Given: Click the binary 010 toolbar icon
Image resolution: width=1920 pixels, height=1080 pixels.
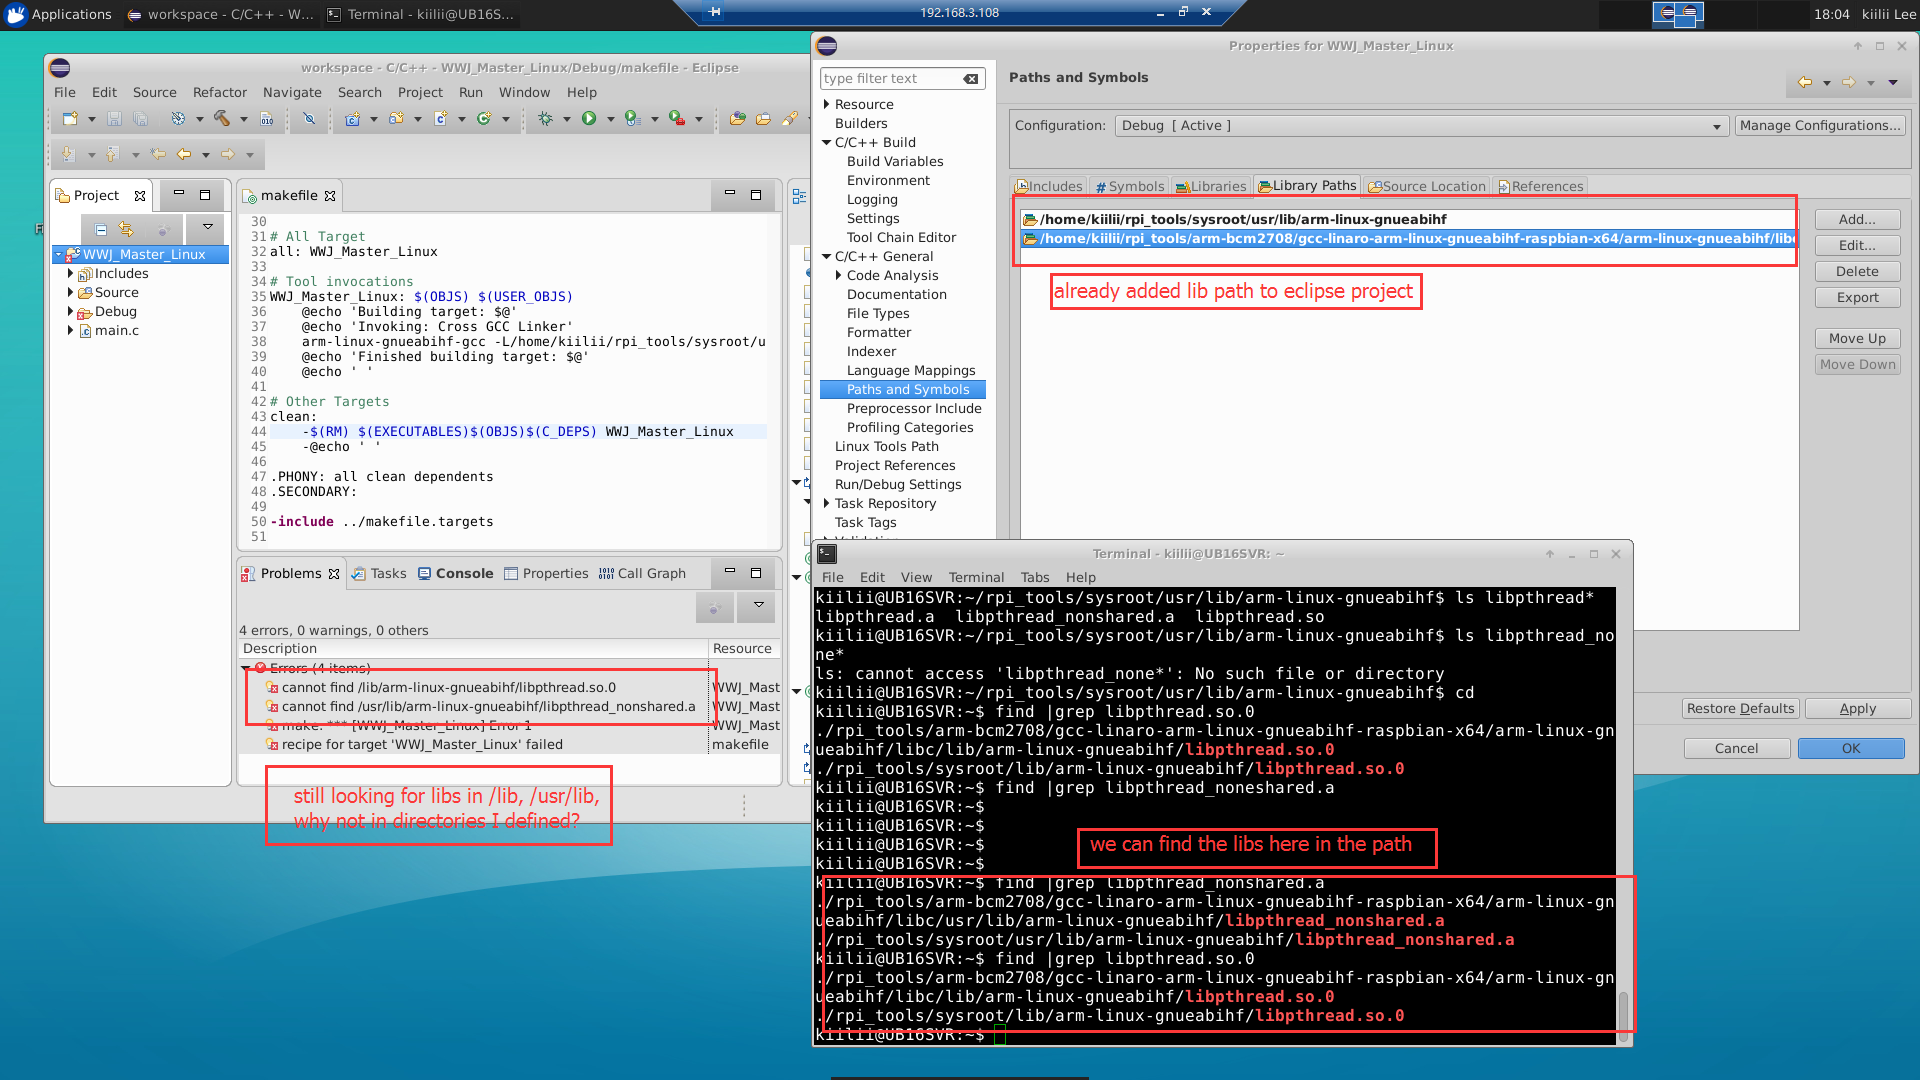Looking at the screenshot, I should point(267,119).
